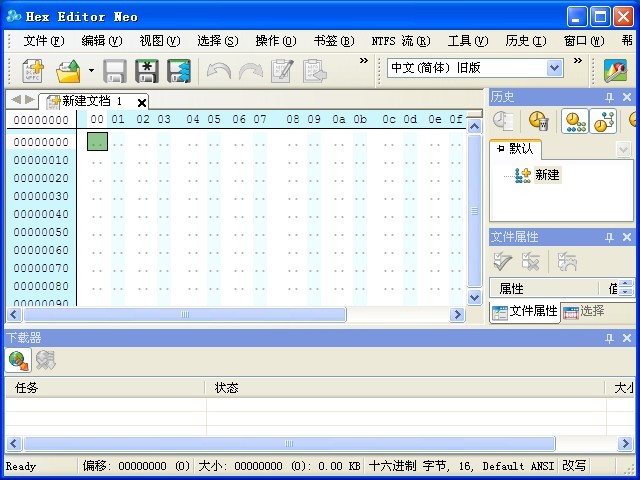Click the 属性 column header
The height and width of the screenshot is (480, 640).
click(x=544, y=289)
